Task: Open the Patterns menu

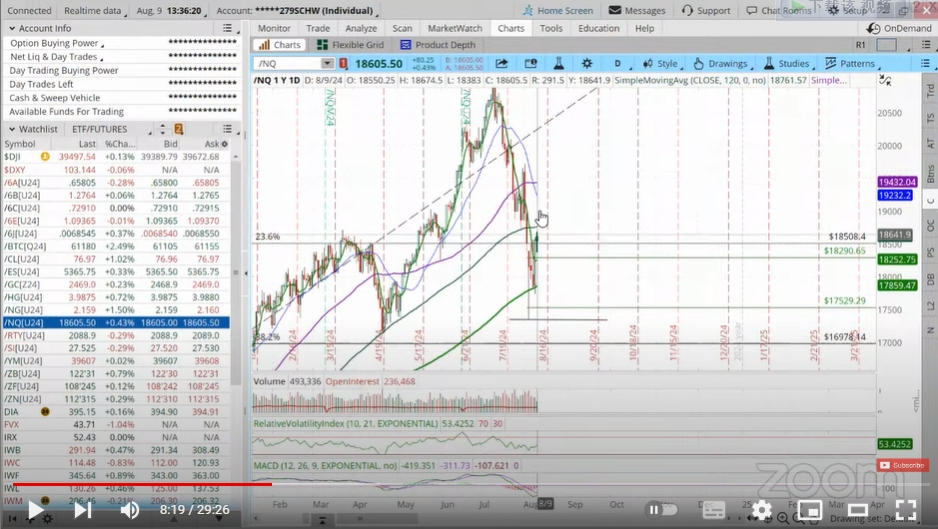Action: pos(850,63)
